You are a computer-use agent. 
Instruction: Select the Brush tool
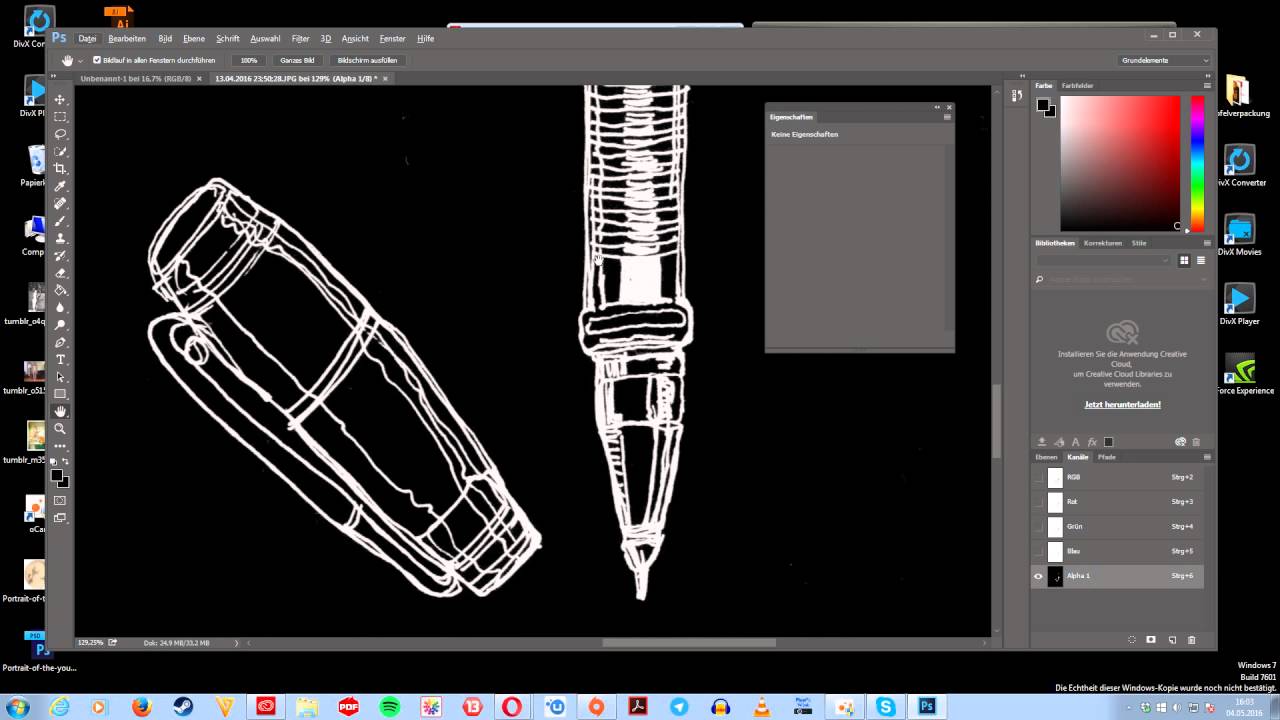click(60, 221)
